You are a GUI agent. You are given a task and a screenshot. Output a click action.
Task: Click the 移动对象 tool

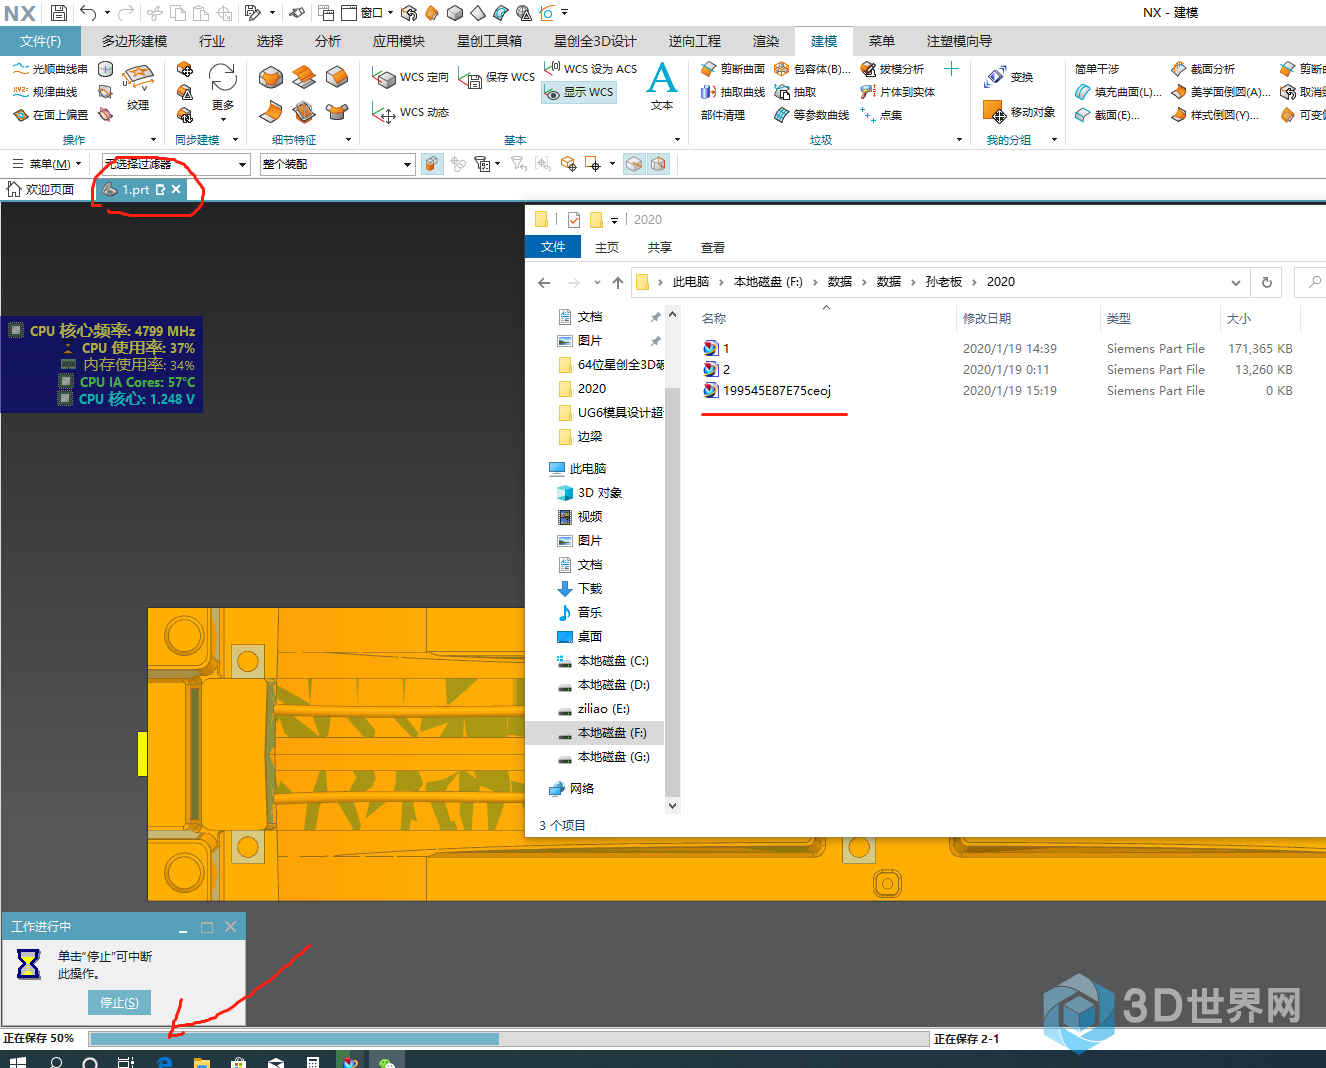(1019, 111)
